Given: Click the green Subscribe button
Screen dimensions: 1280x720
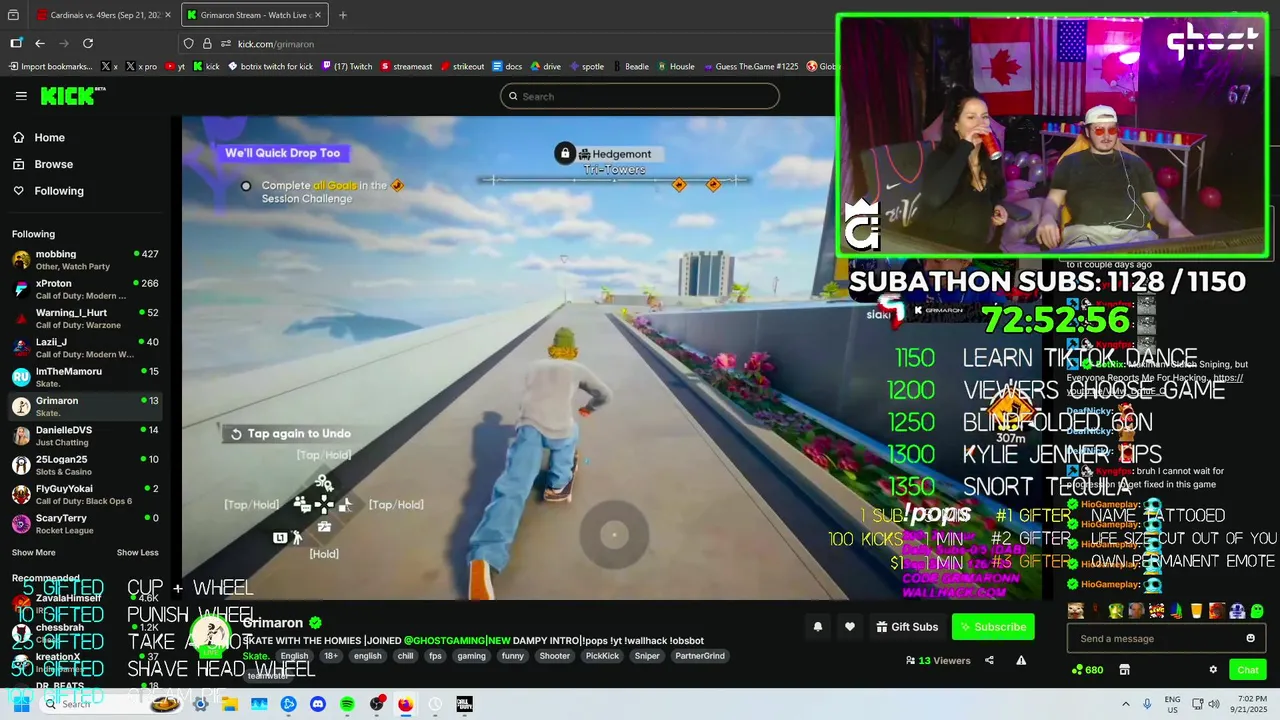Looking at the screenshot, I should click(x=993, y=627).
